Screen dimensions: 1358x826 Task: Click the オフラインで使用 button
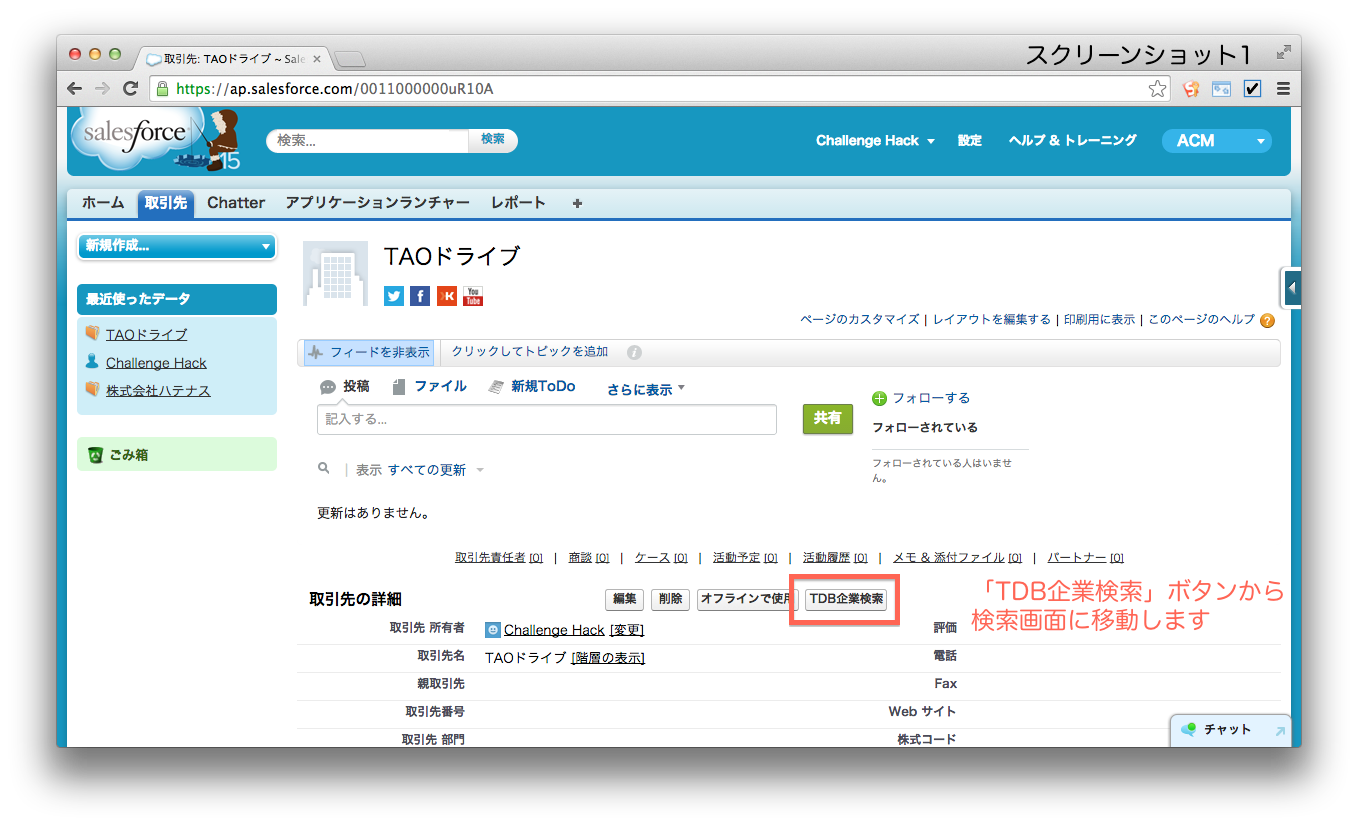747,599
